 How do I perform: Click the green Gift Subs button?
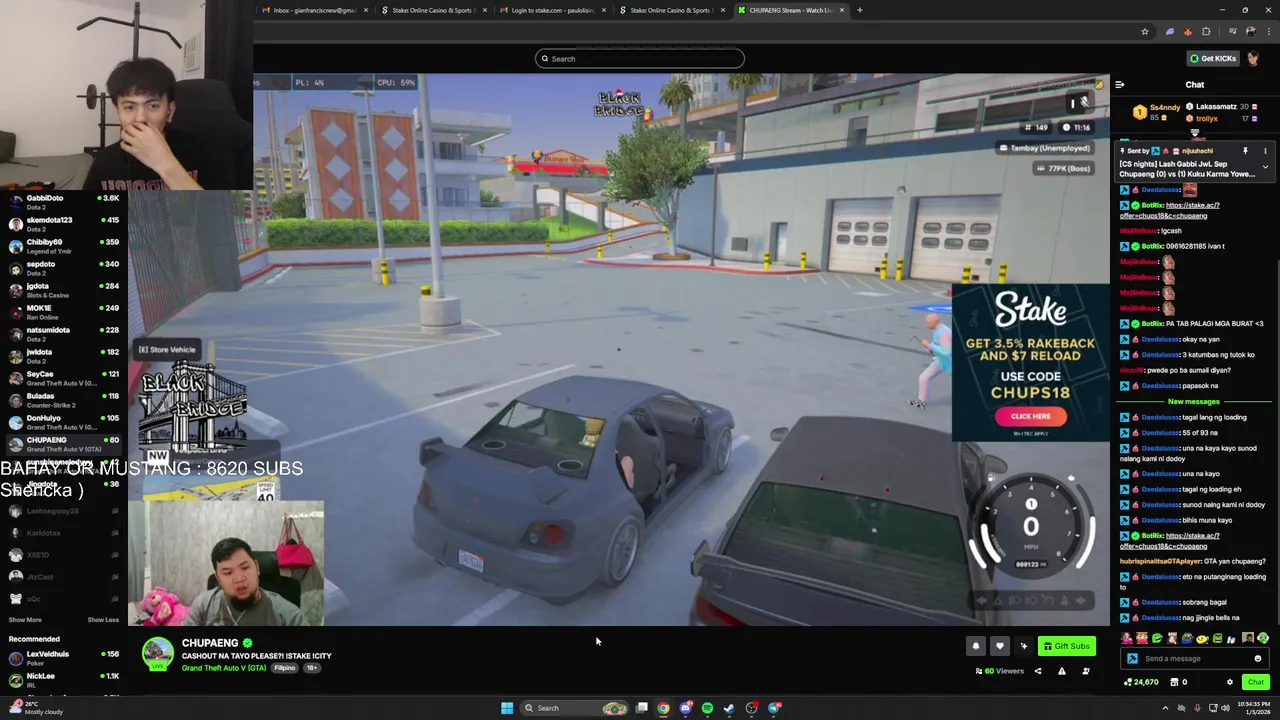[x=1066, y=646]
